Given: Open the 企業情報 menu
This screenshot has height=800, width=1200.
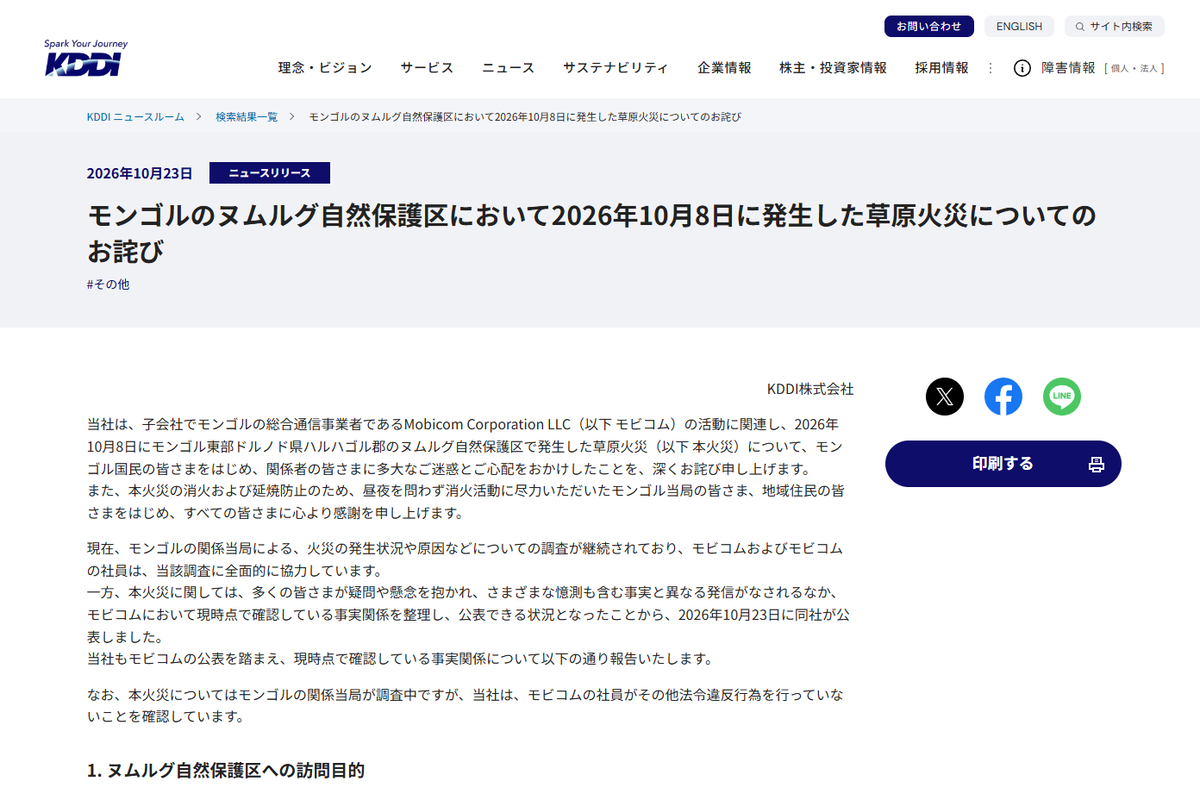Looking at the screenshot, I should 724,68.
